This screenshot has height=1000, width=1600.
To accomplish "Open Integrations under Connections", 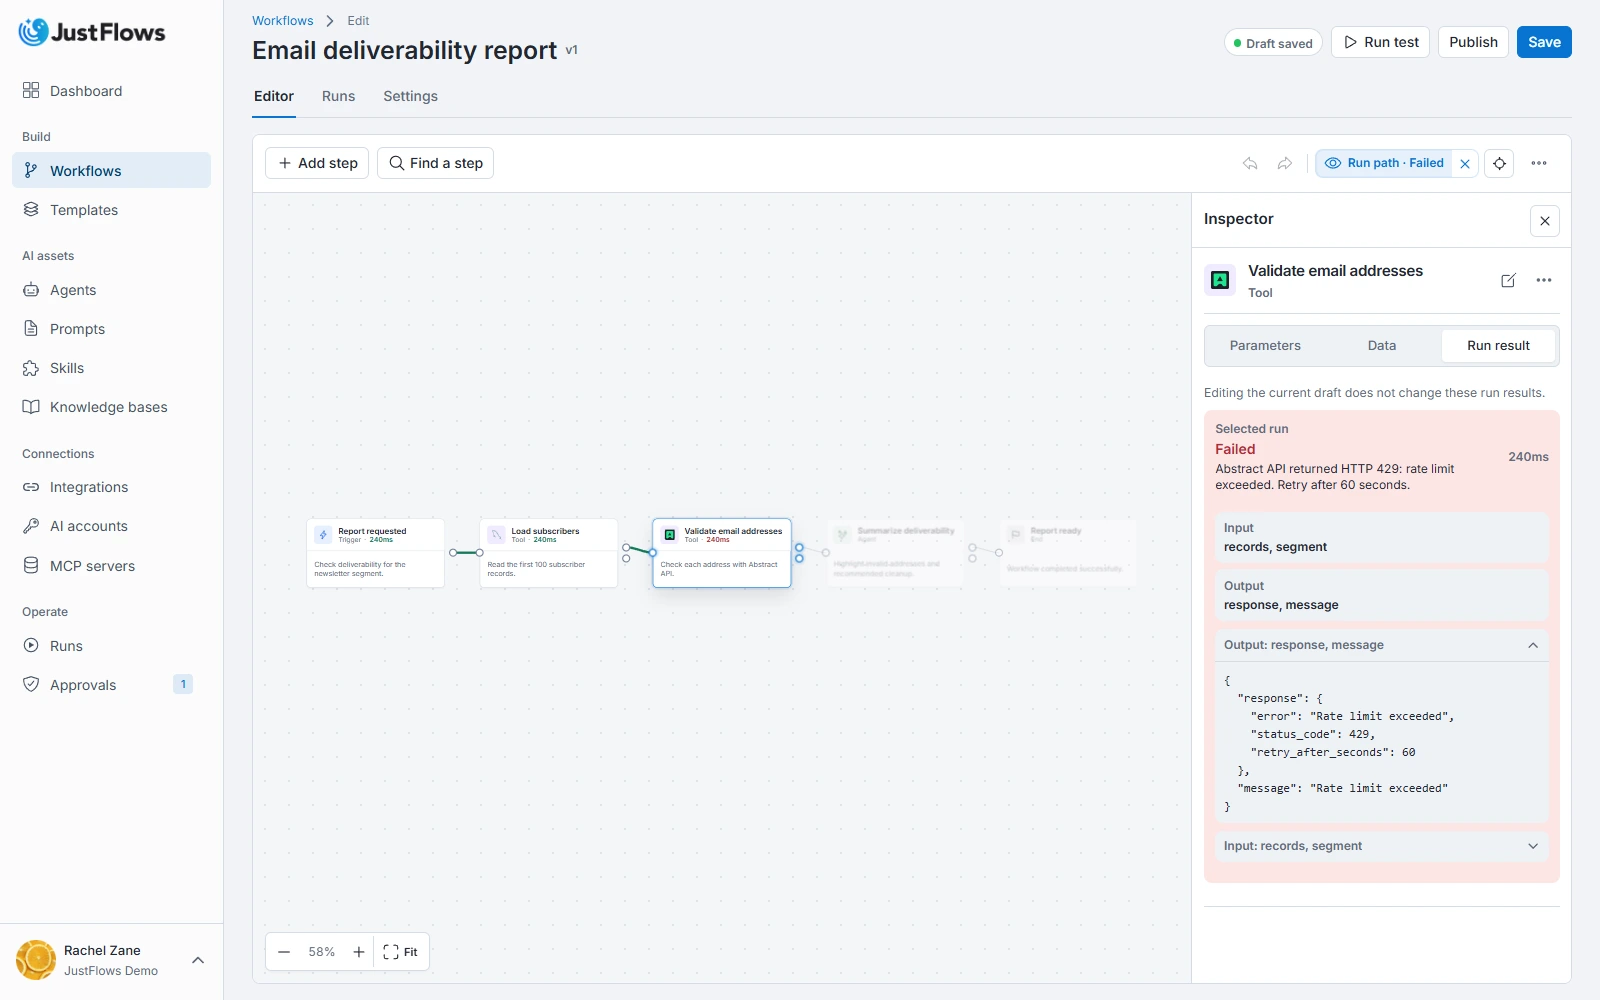I will coord(111,487).
